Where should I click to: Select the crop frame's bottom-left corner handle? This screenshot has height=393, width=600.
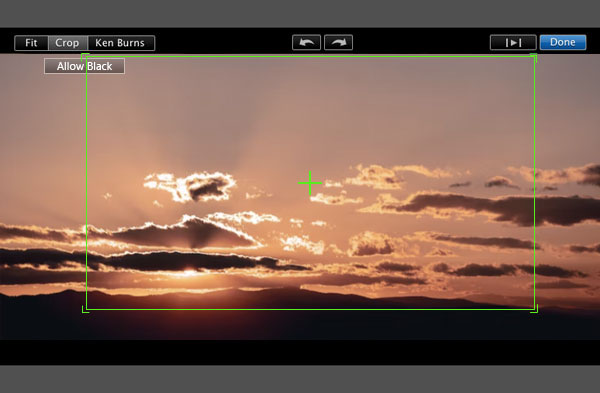(85, 309)
